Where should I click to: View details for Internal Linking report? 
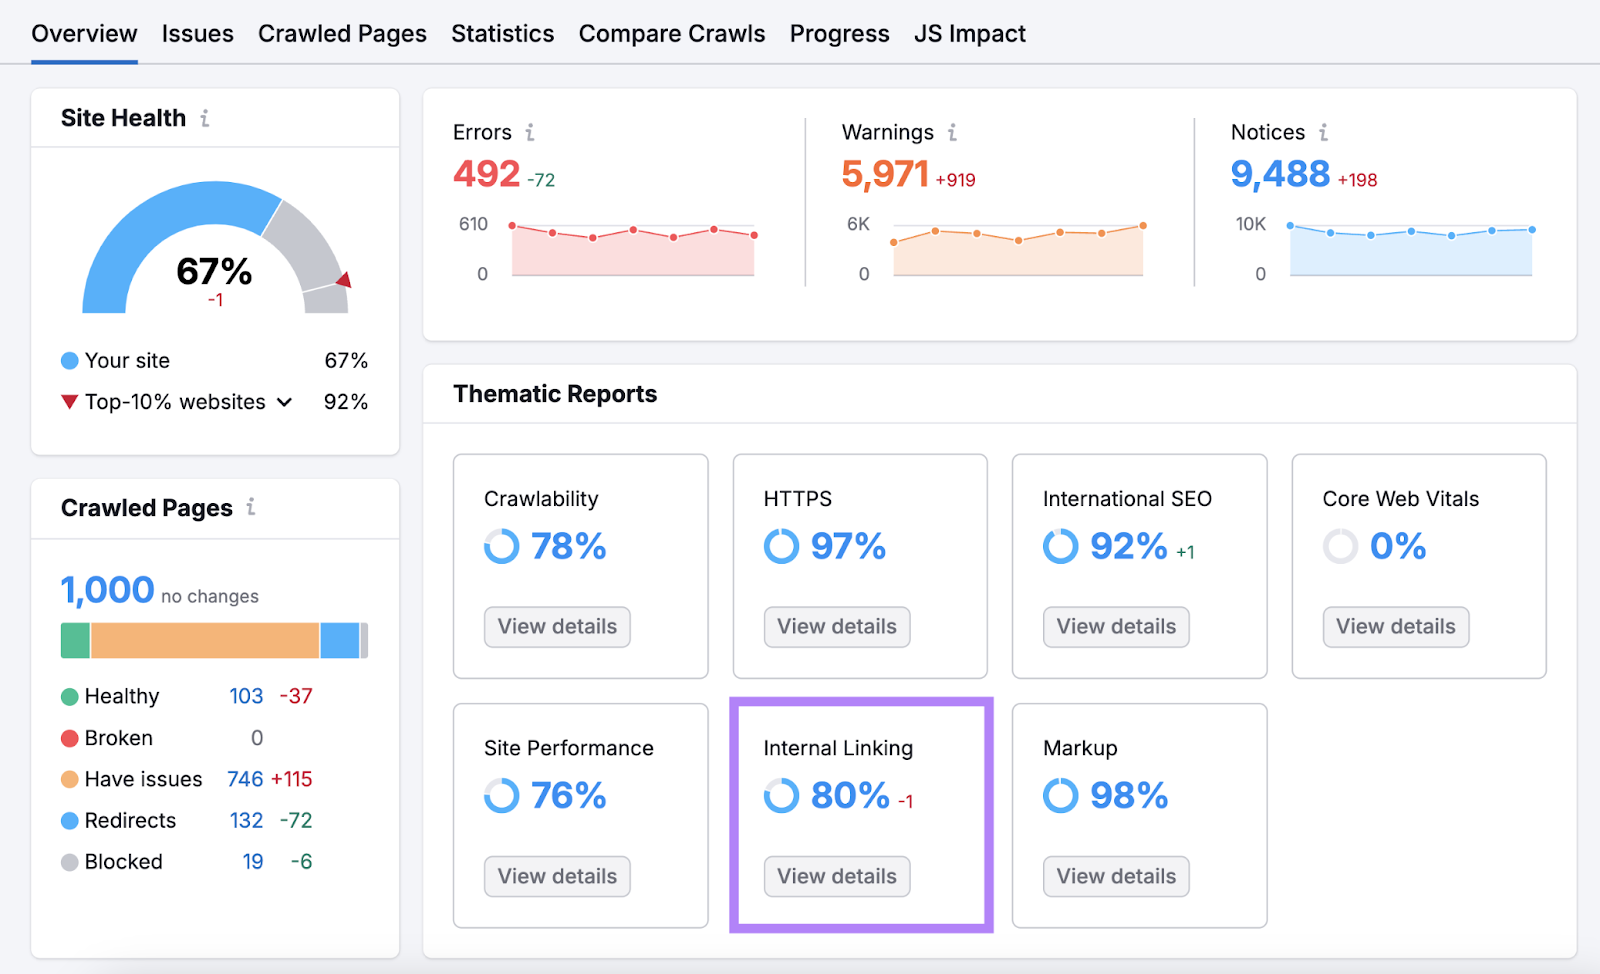coord(837,876)
